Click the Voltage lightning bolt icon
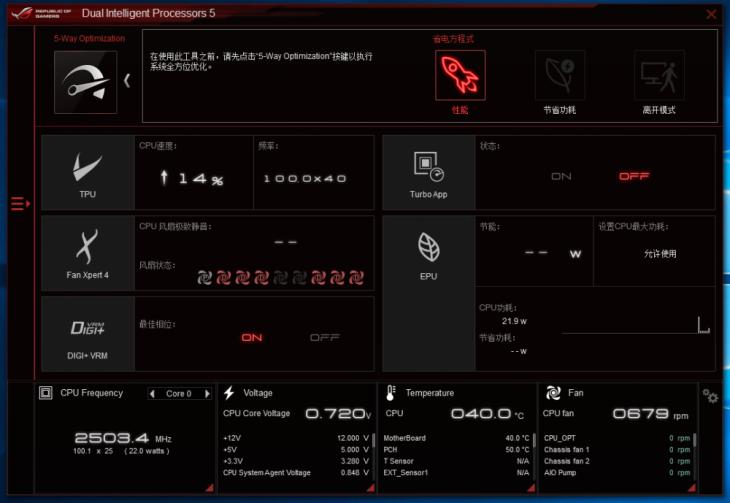Viewport: 730px width, 503px height. pos(229,393)
